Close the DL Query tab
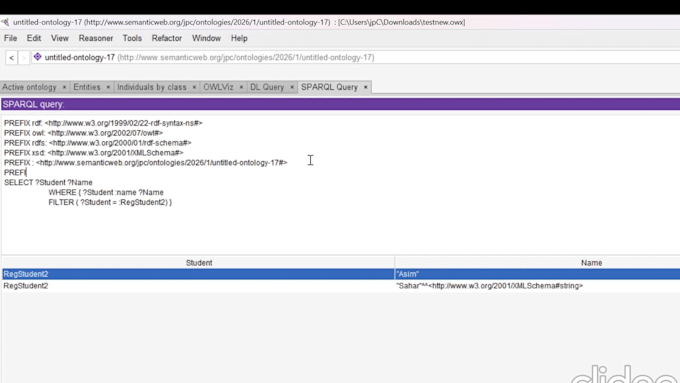The image size is (680, 383). point(292,87)
